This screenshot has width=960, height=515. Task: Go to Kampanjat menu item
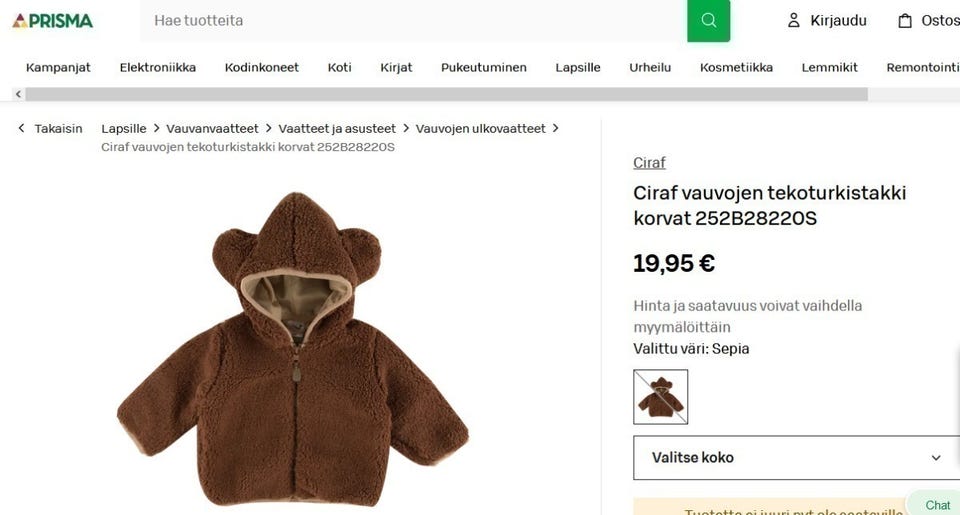[58, 67]
